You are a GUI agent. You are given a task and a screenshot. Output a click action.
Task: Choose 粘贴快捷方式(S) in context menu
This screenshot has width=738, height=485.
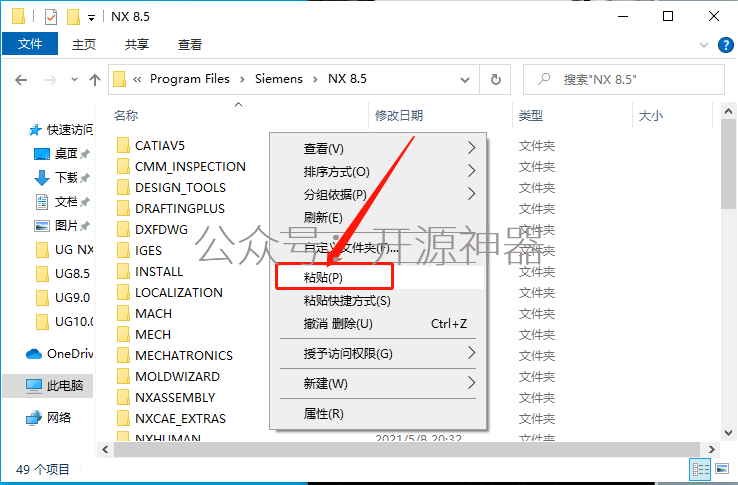coord(379,300)
